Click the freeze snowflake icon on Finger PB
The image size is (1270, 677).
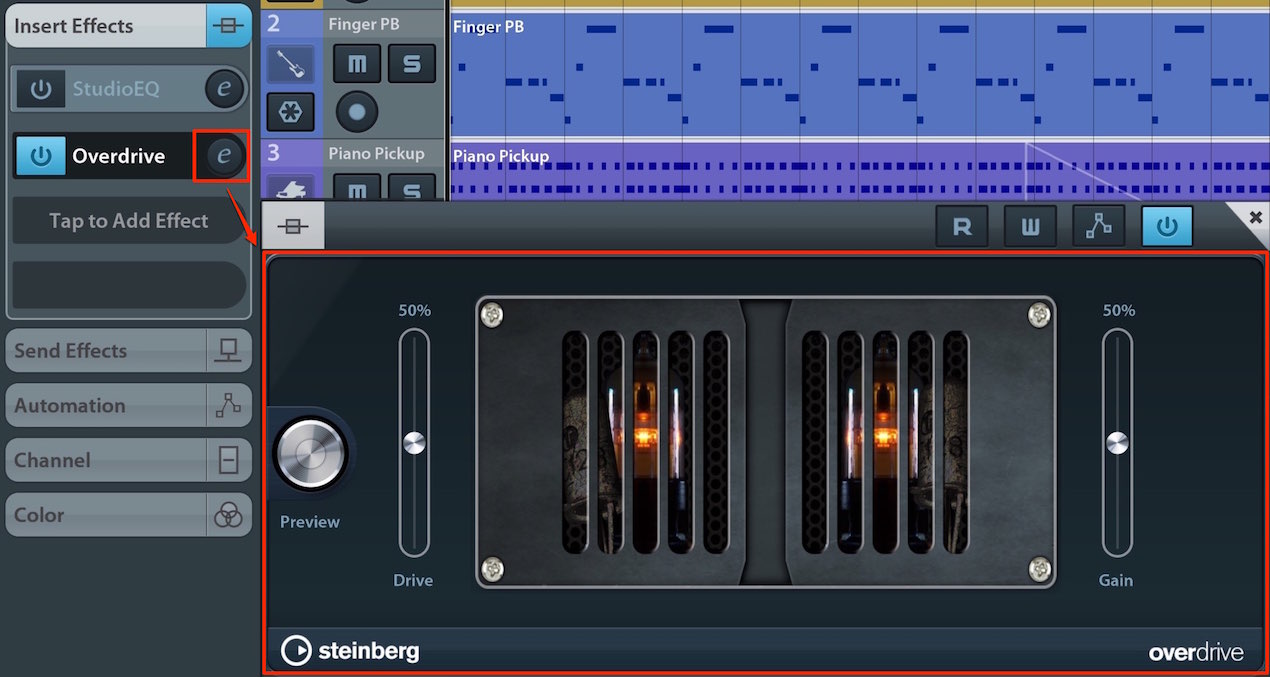290,112
